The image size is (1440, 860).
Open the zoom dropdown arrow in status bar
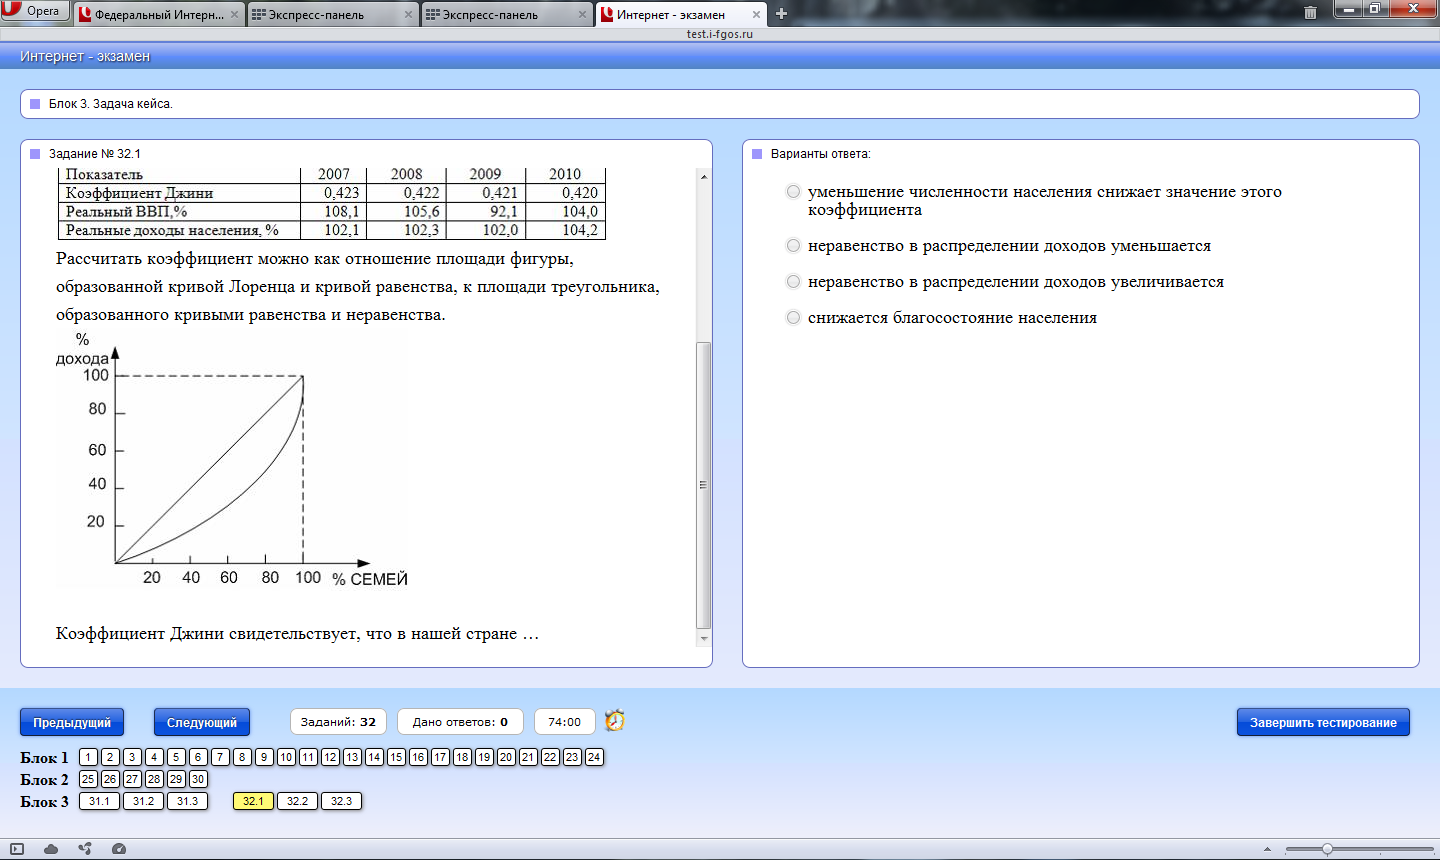pyautogui.click(x=1267, y=849)
